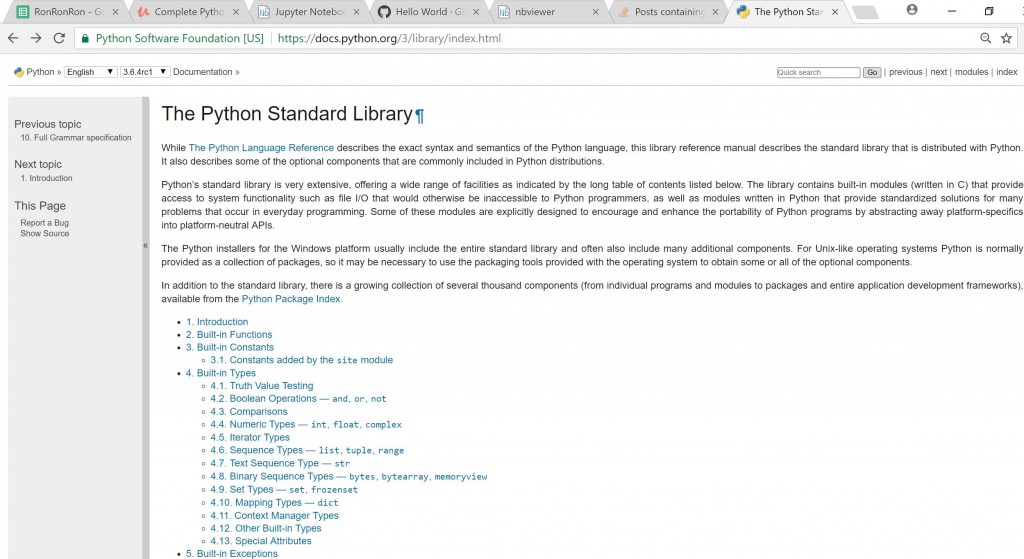
Task: Close the RonRonRon tab
Action: [115, 12]
